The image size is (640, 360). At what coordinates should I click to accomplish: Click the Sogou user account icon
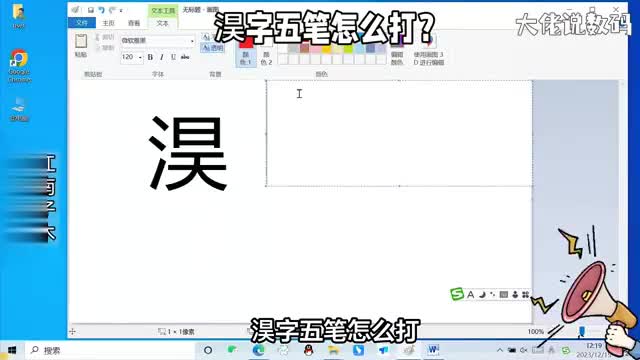coord(515,294)
